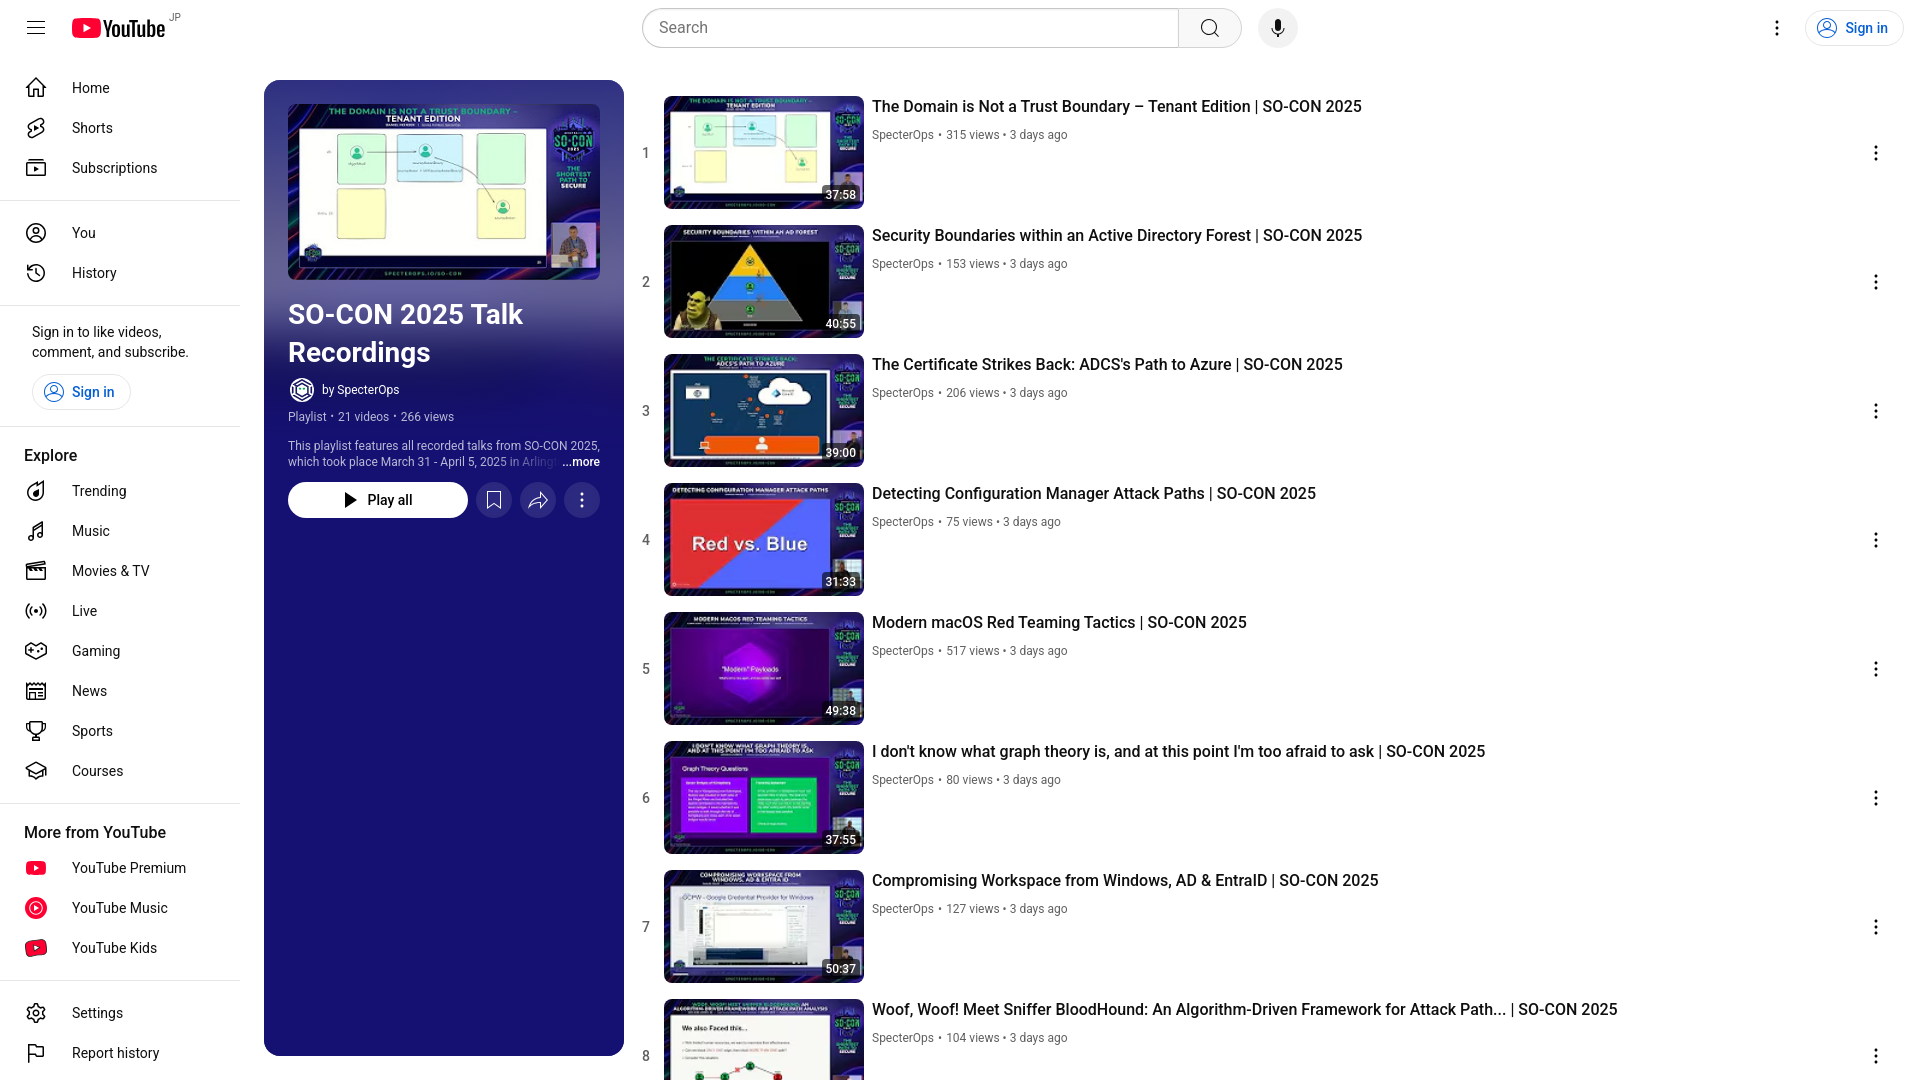The height and width of the screenshot is (1080, 1920).
Task: Open Shorts from the sidebar
Action: pyautogui.click(x=120, y=128)
